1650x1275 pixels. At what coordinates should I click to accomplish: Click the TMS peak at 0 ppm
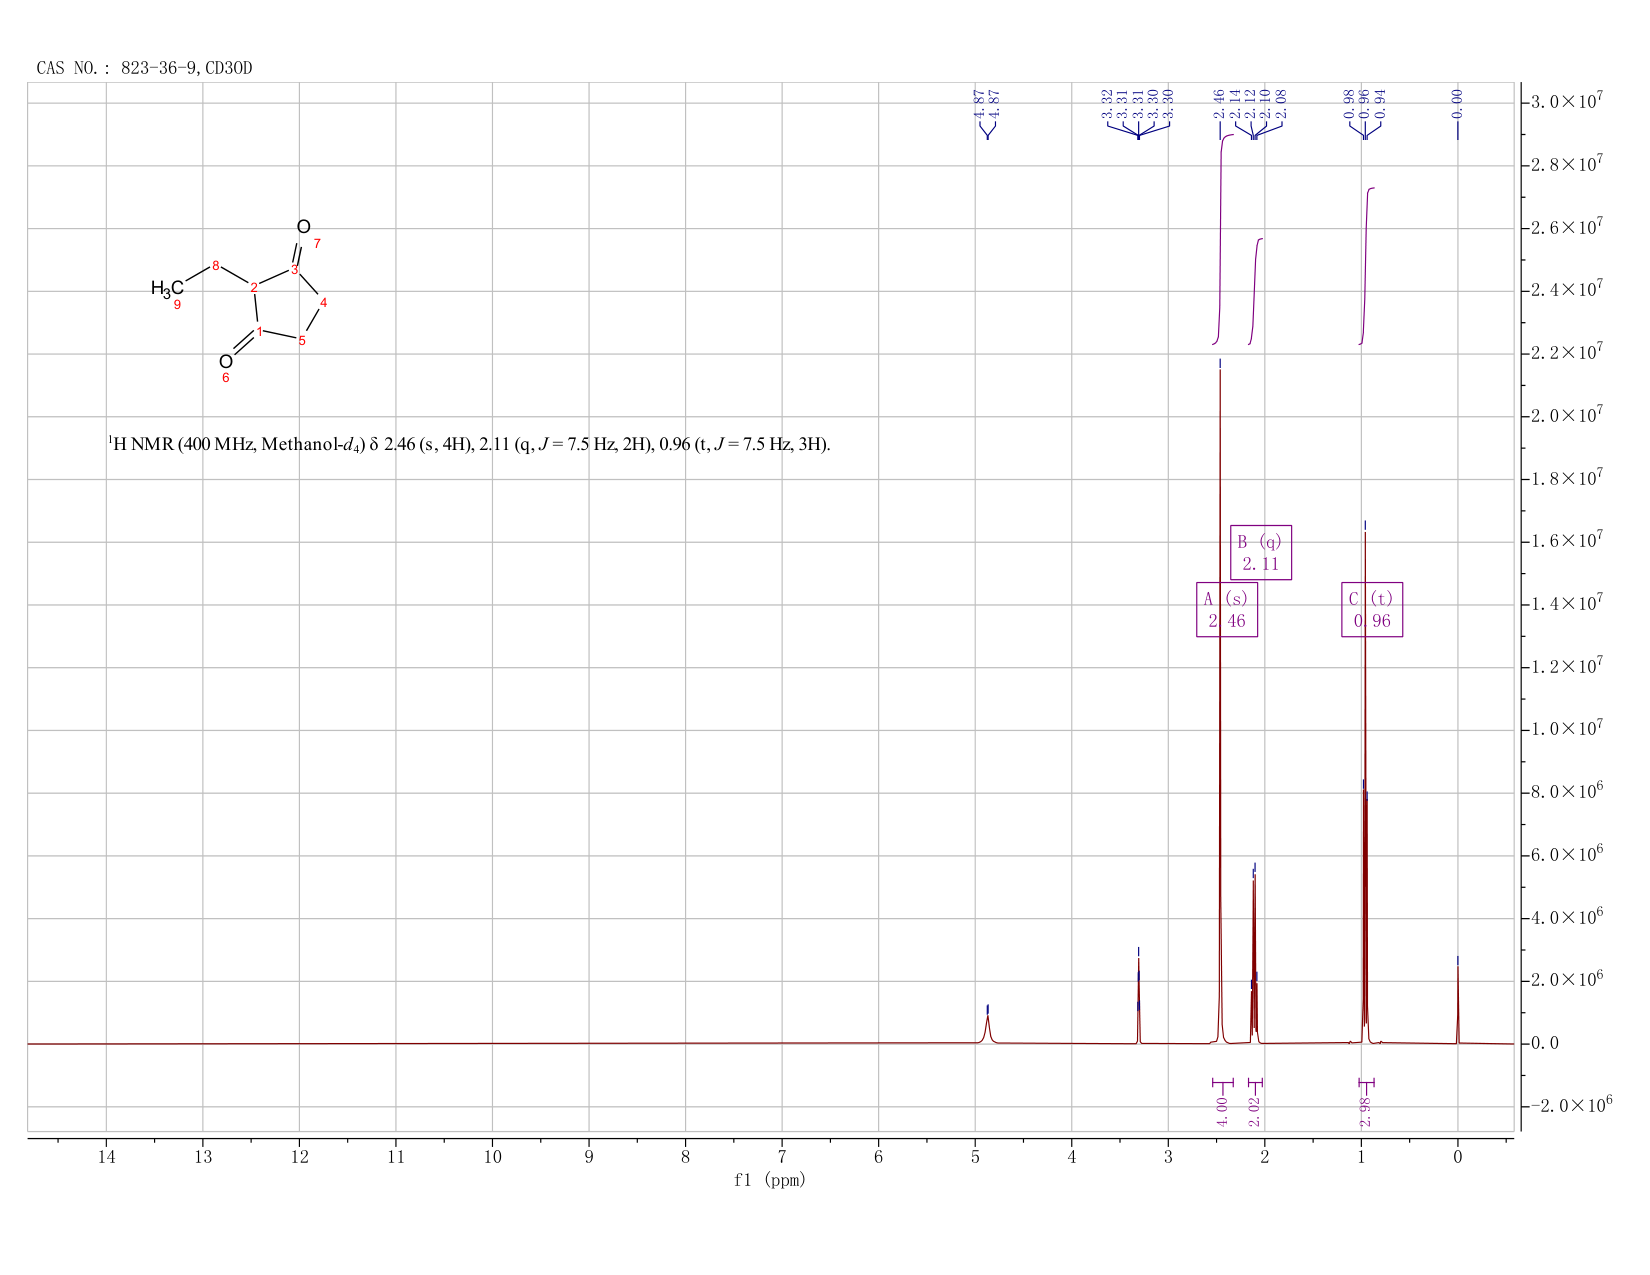[1457, 1005]
